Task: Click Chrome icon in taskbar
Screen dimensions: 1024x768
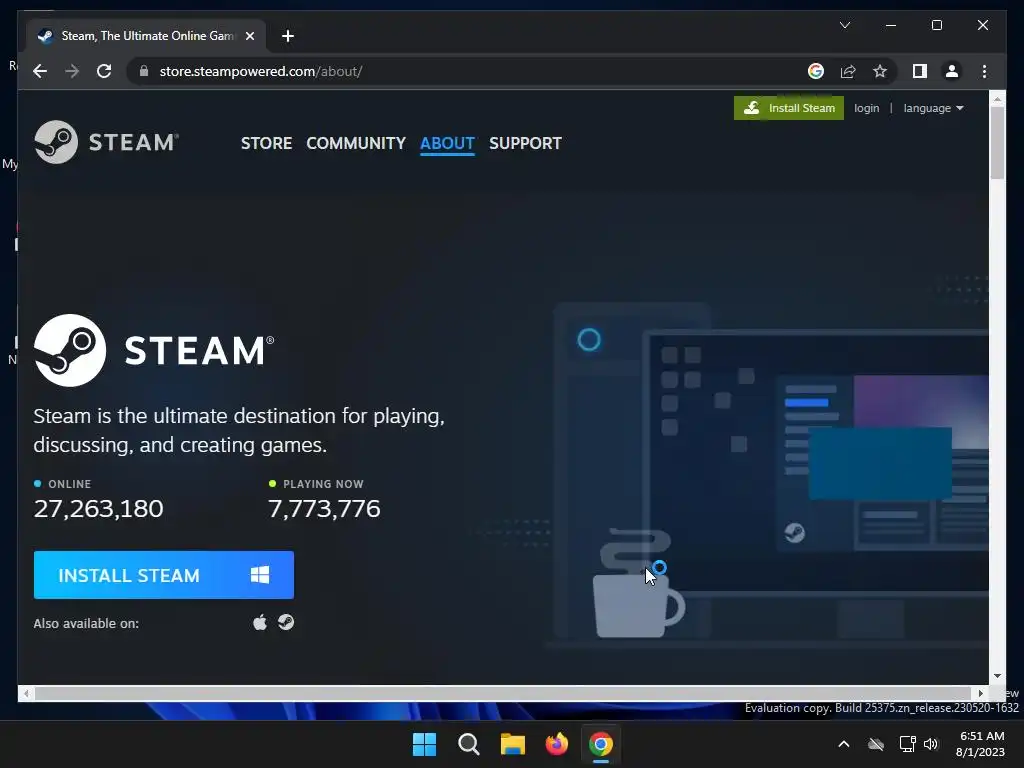Action: point(600,744)
